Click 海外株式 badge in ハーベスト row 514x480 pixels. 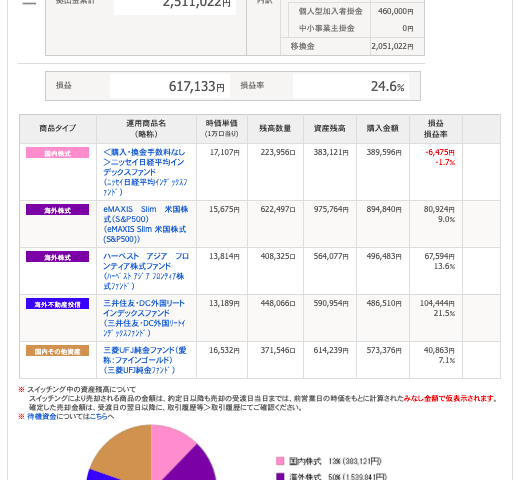[57, 257]
